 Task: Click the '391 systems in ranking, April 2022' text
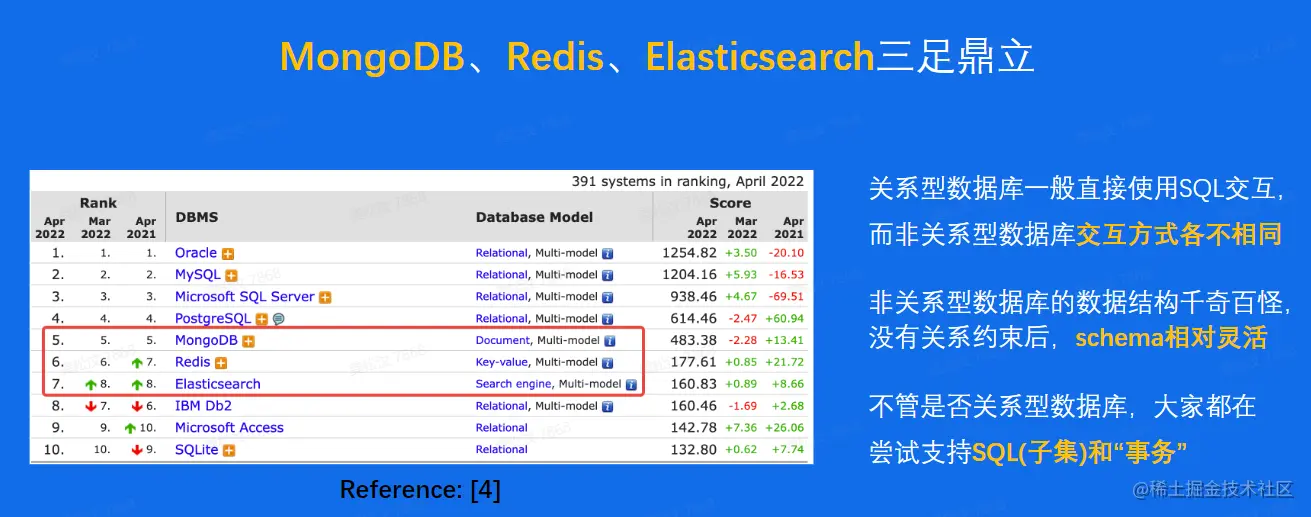point(688,181)
